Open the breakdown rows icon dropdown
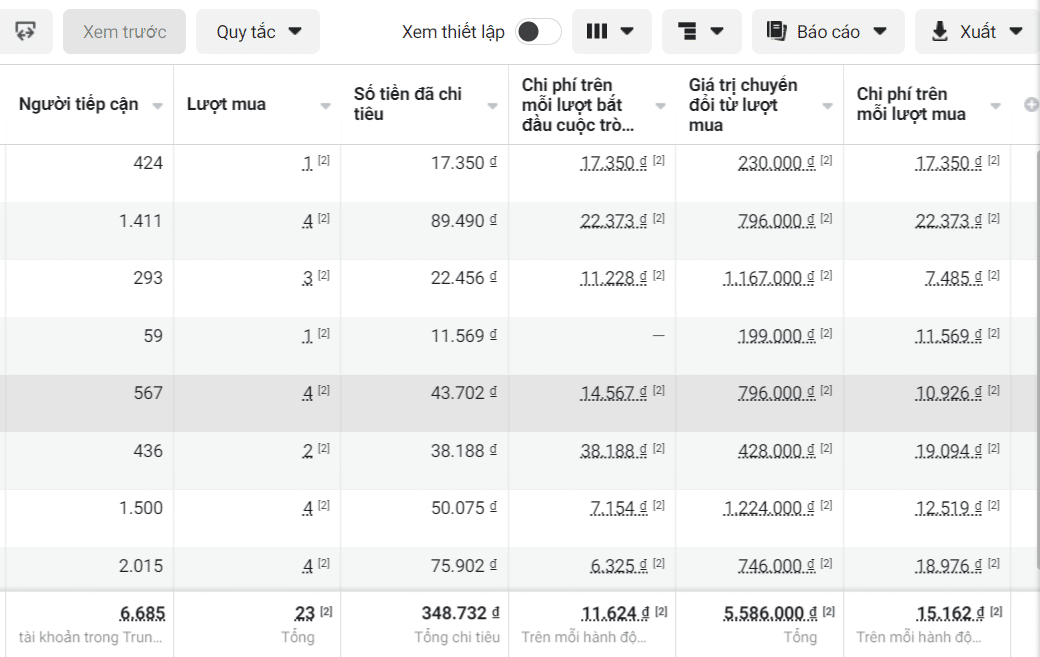 click(x=701, y=31)
